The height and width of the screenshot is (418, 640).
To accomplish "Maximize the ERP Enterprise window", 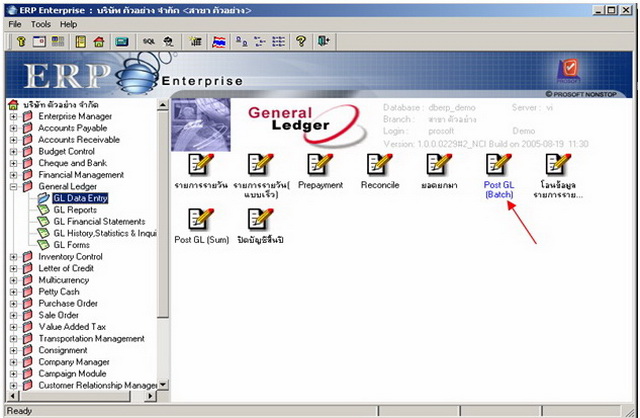I will (x=611, y=10).
